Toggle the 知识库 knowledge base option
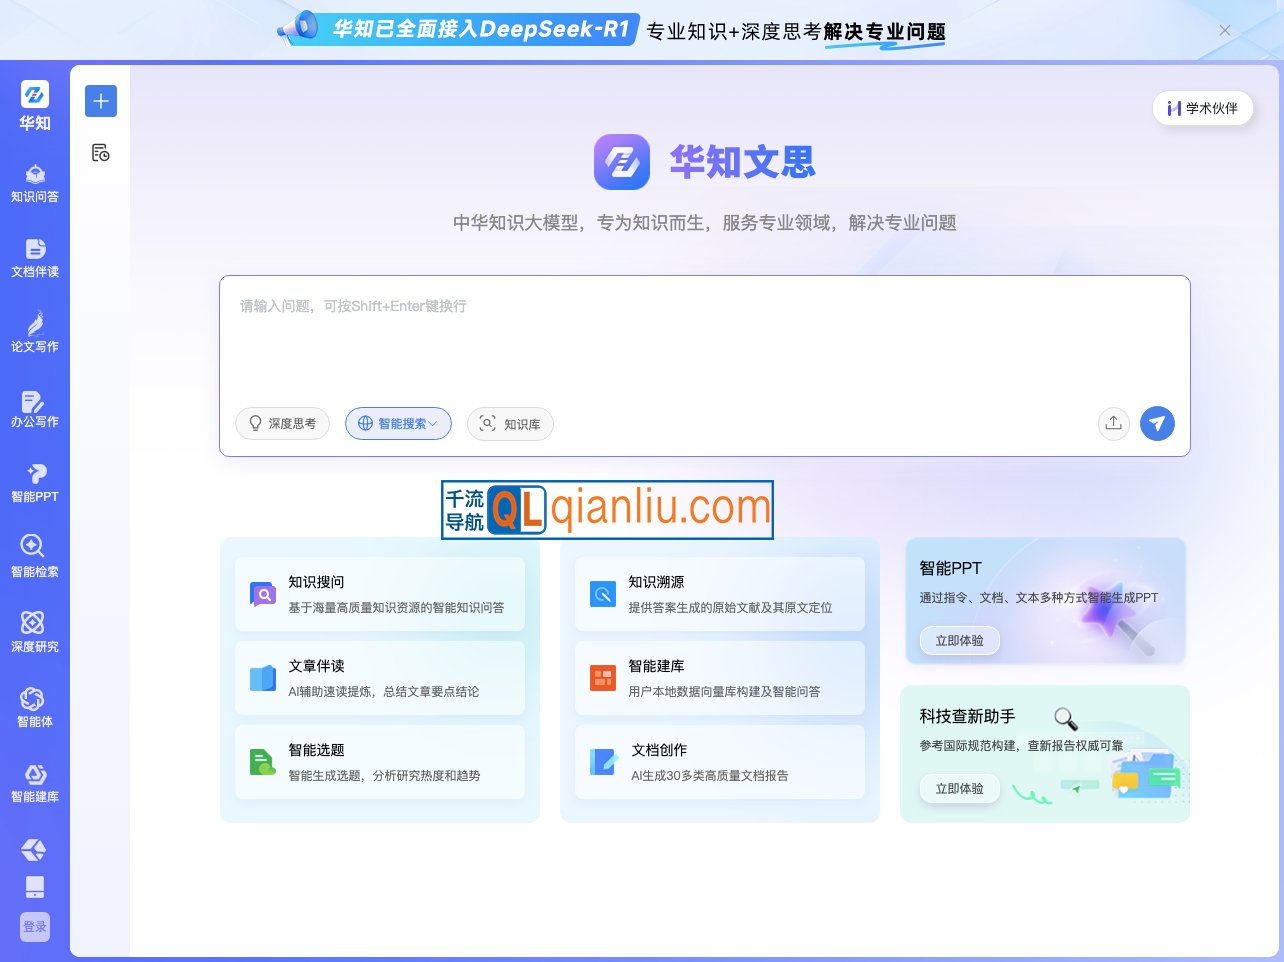 [510, 423]
